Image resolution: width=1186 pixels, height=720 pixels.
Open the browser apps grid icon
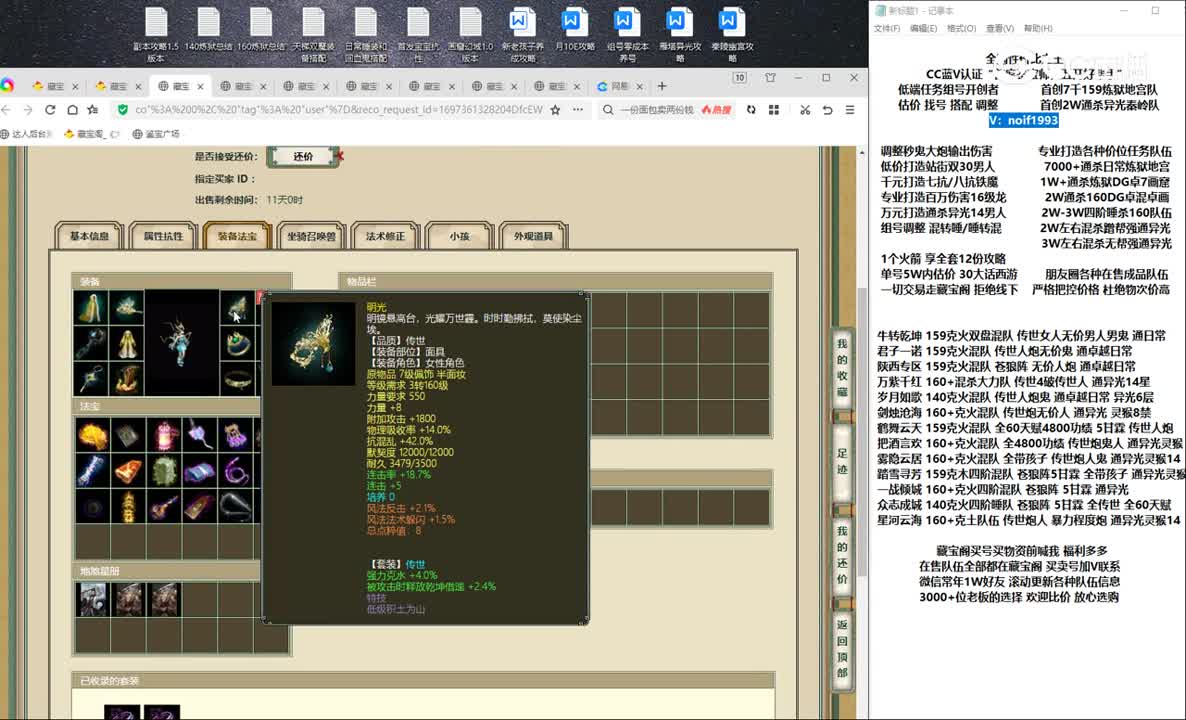pyautogui.click(x=774, y=110)
